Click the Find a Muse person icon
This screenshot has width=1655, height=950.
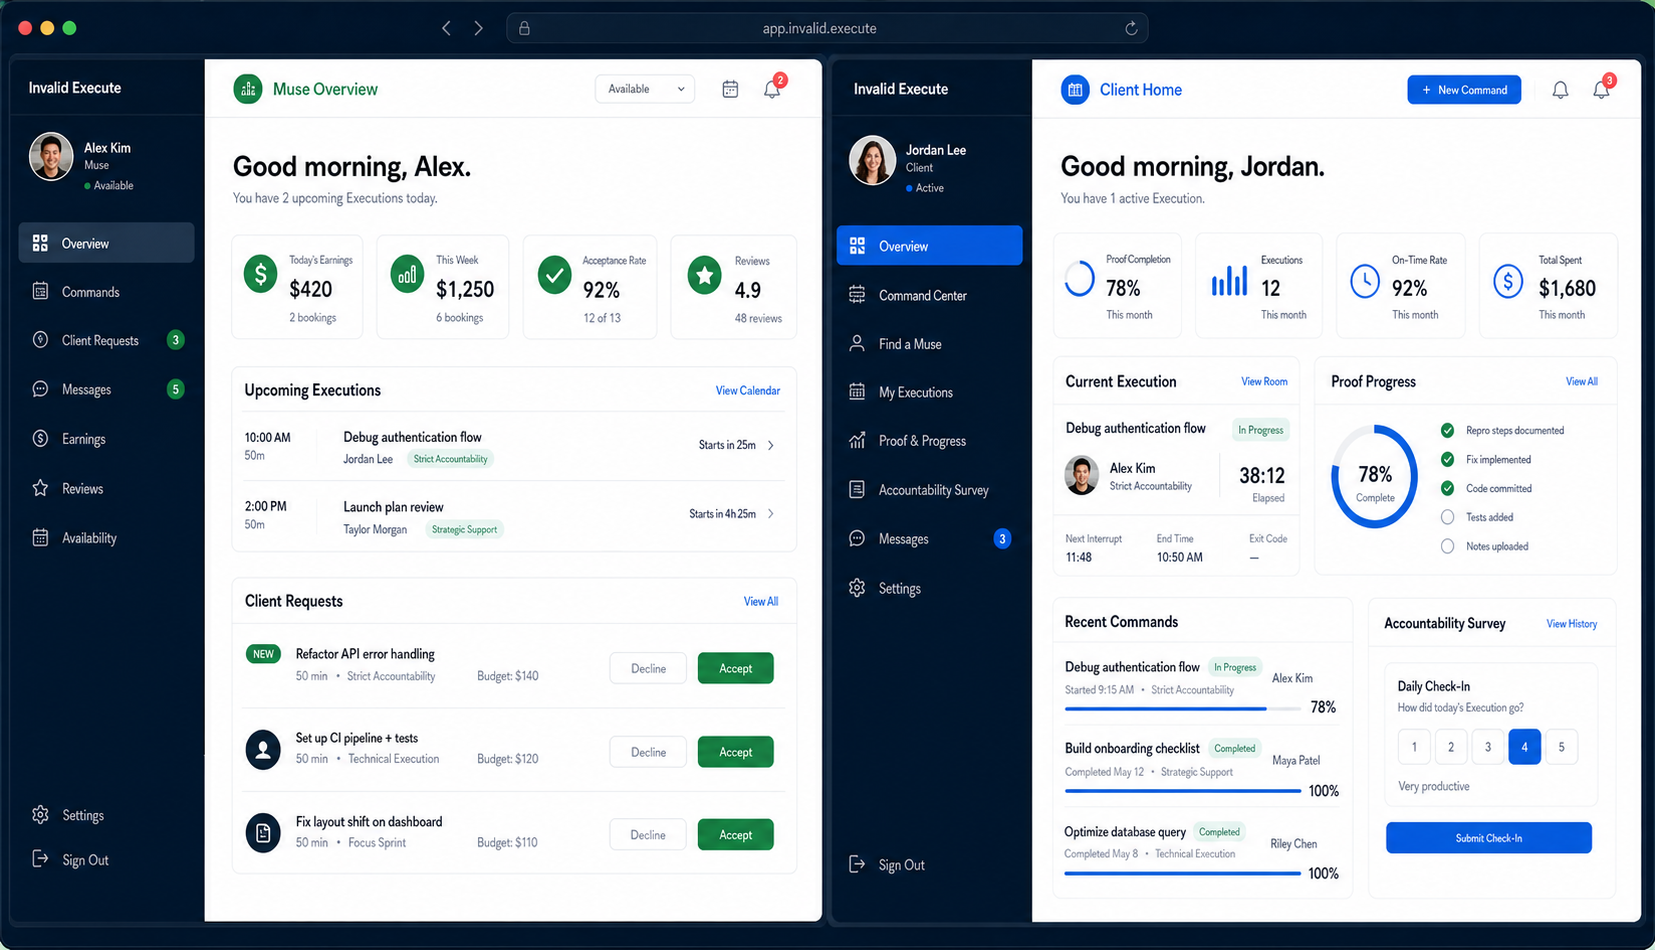[x=857, y=344]
